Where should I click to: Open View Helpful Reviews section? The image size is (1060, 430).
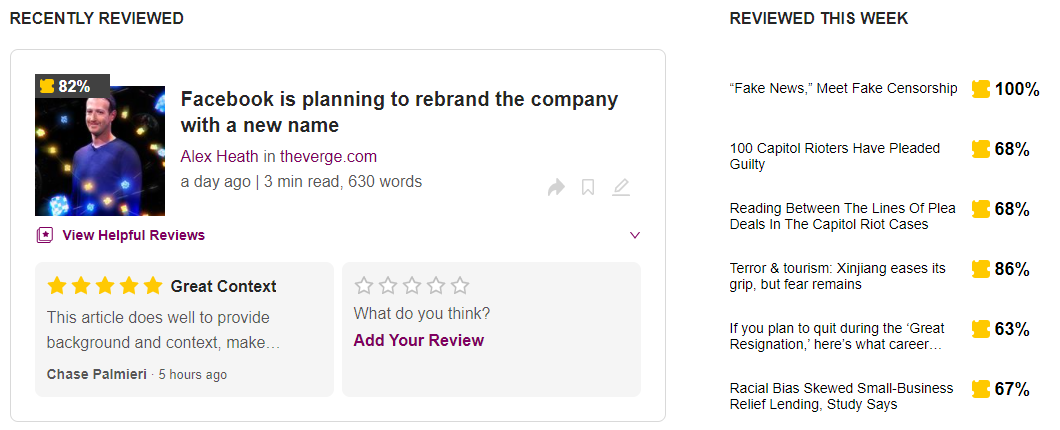(133, 235)
